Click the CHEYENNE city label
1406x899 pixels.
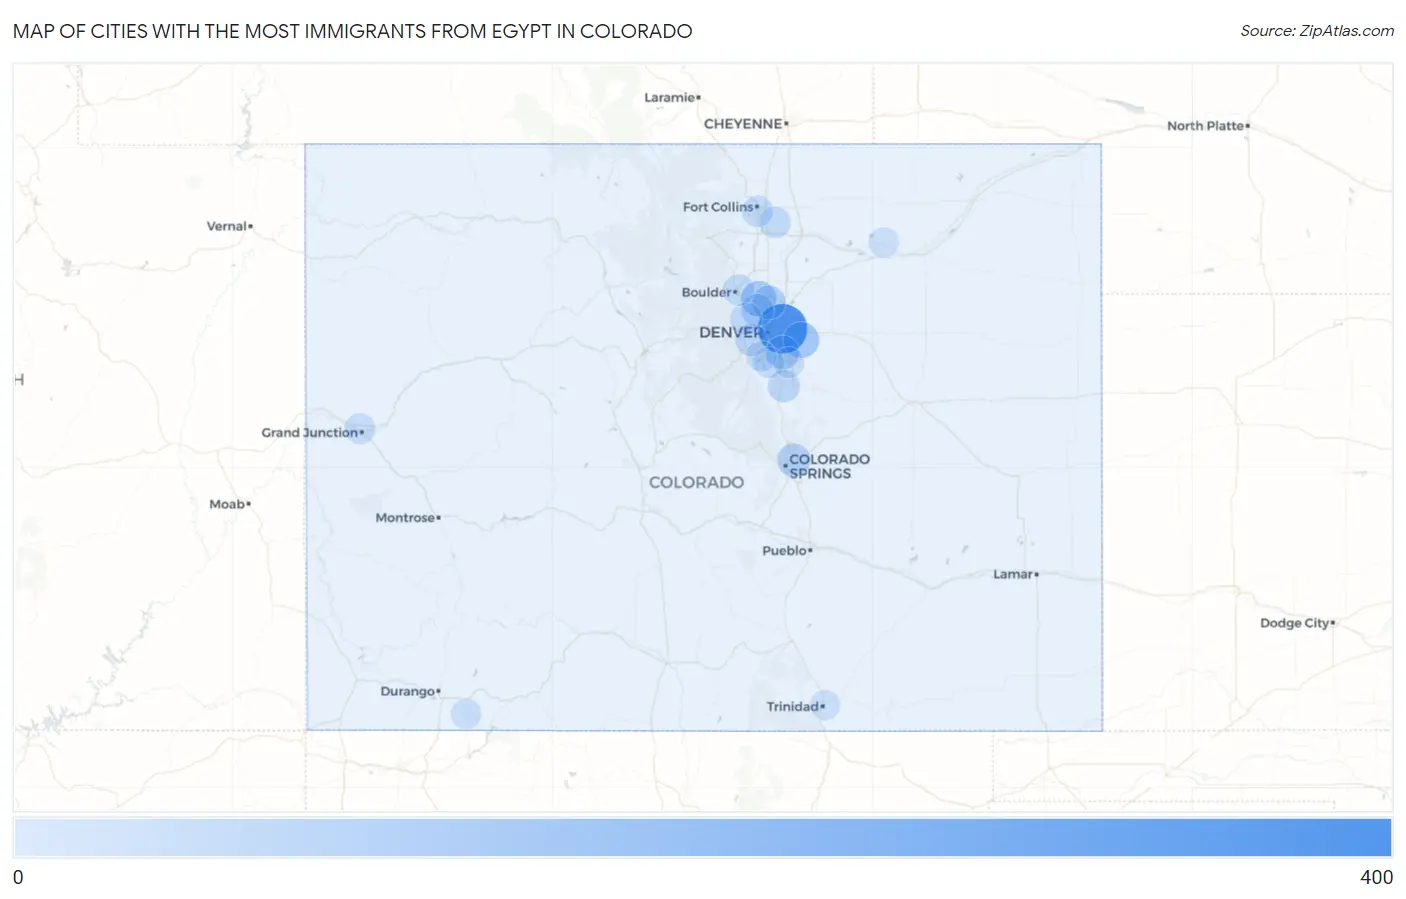(743, 124)
